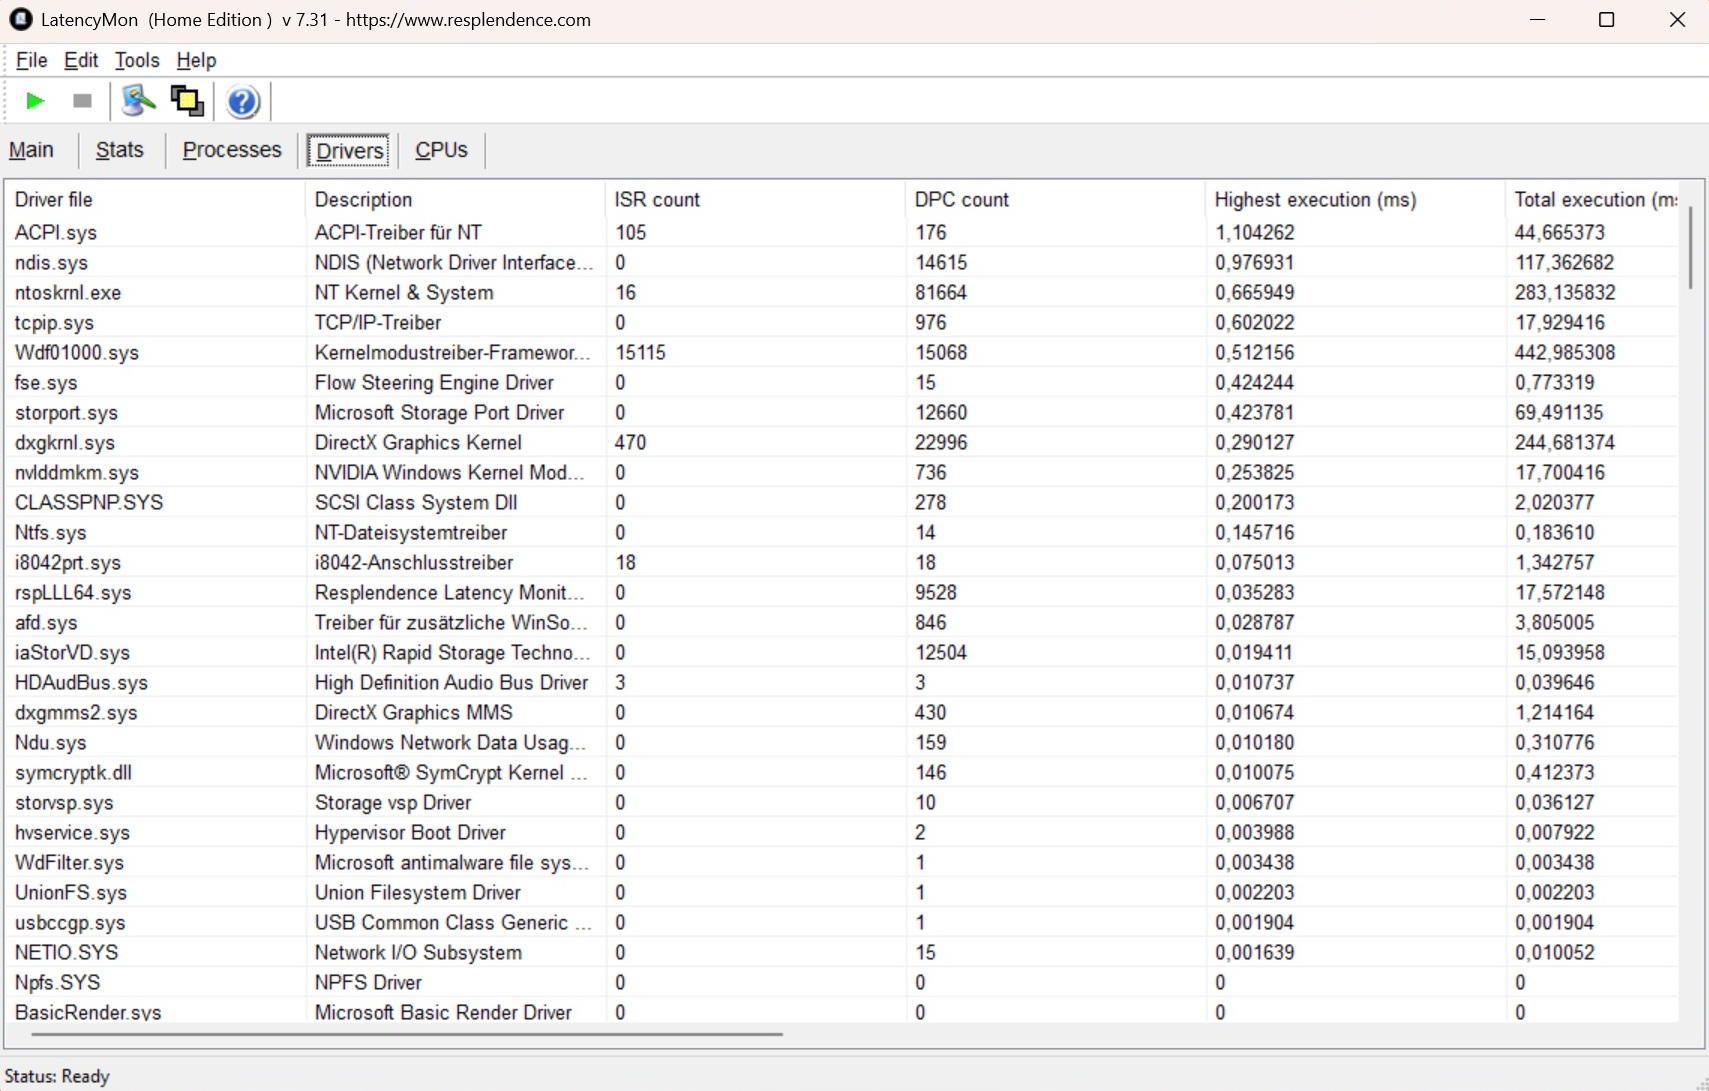
Task: Open the Tools menu
Action: pyautogui.click(x=137, y=60)
